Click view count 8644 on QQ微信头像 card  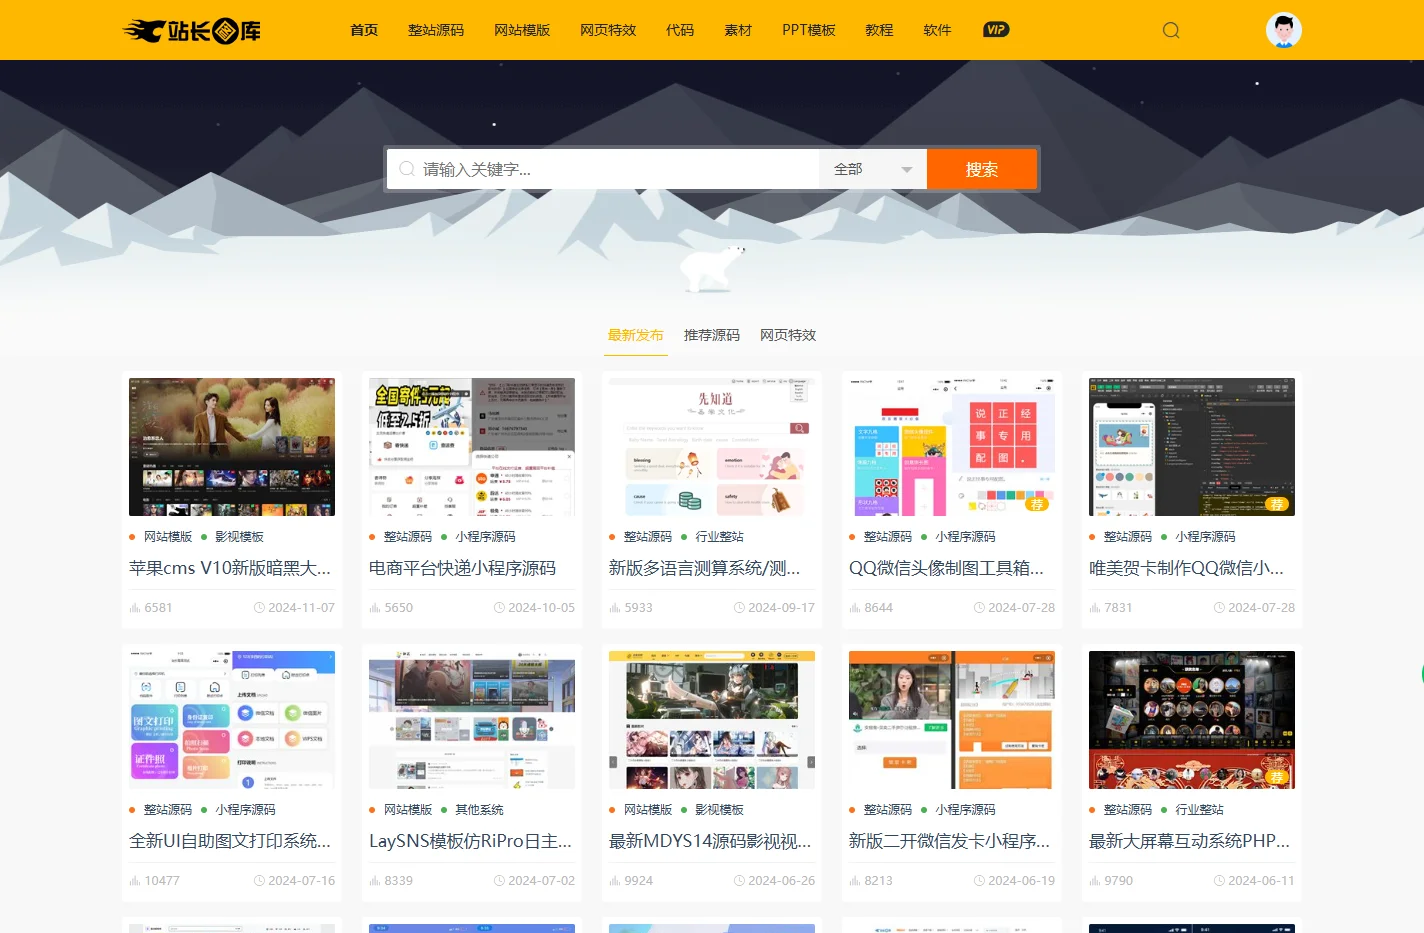click(871, 608)
